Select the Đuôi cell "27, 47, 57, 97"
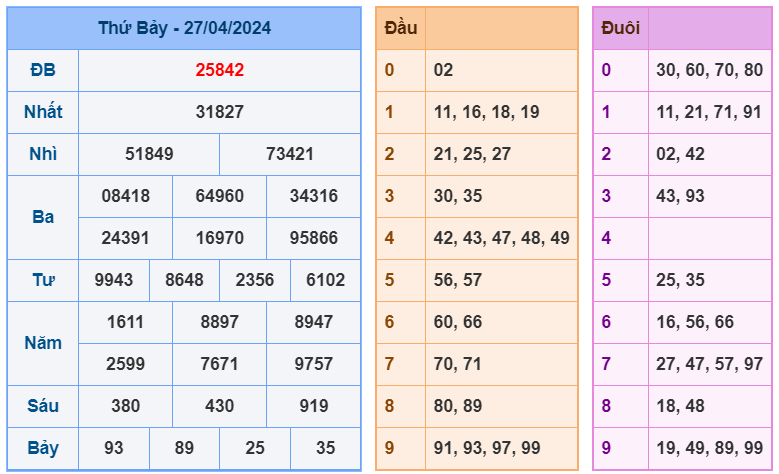Viewport: 779px width, 474px height. click(x=709, y=364)
